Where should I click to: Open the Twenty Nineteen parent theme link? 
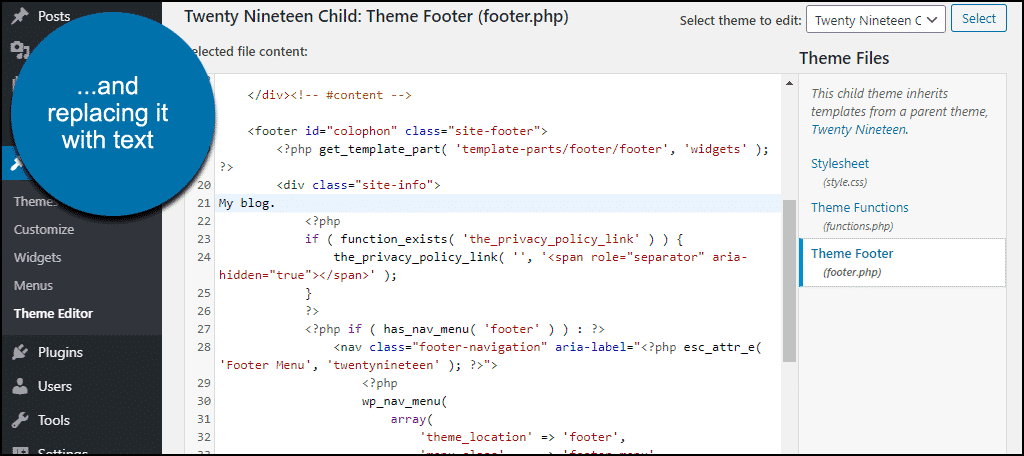(x=858, y=129)
